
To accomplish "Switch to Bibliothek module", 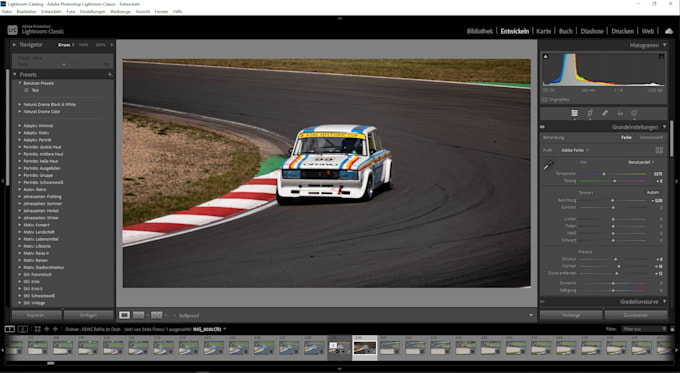I will (480, 31).
